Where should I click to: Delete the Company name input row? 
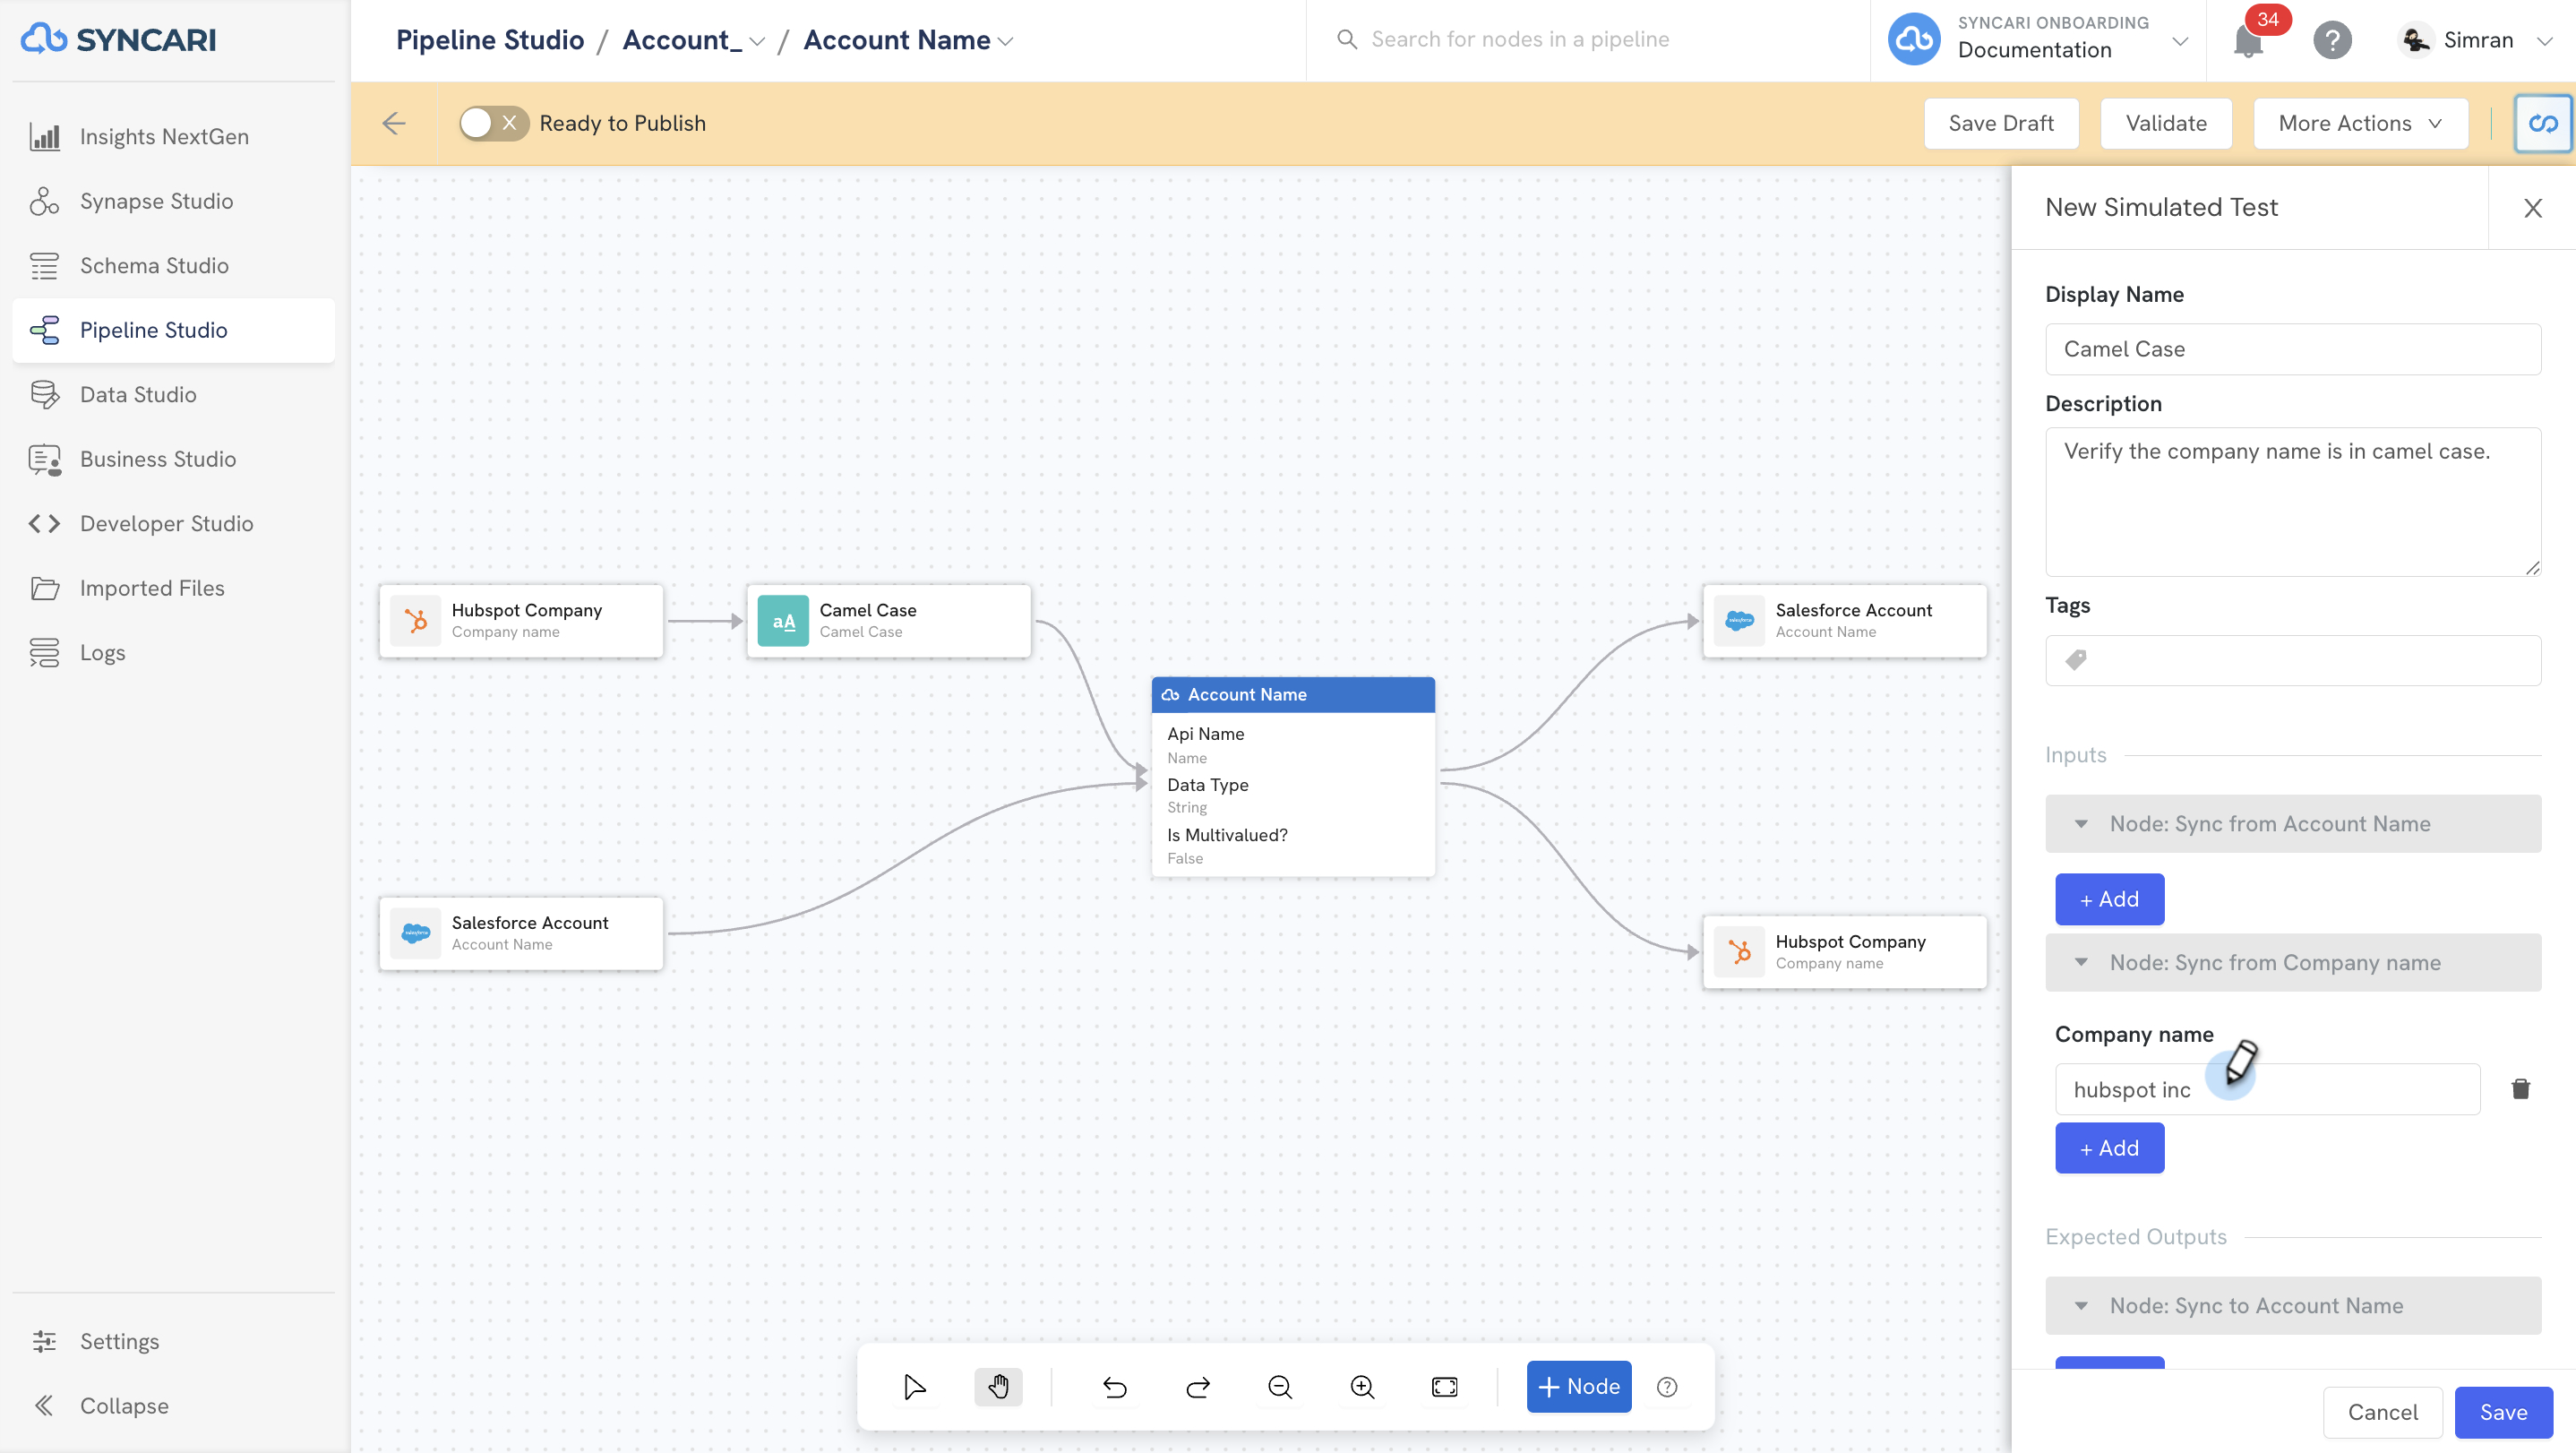(x=2520, y=1089)
